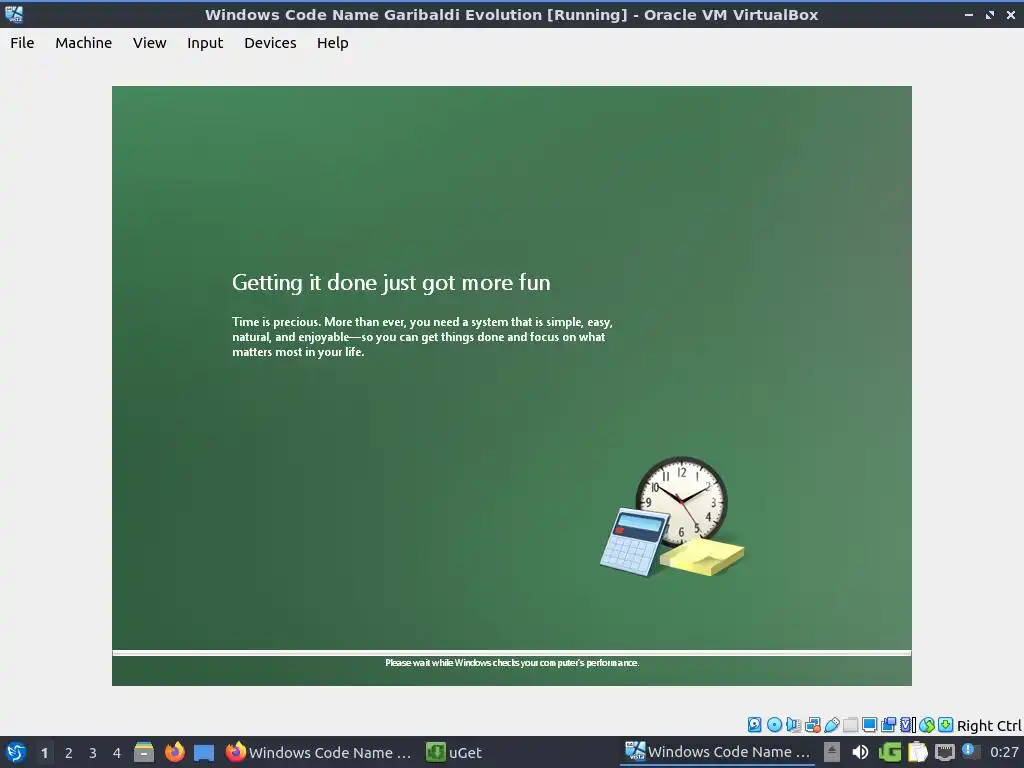Switch to workspace 4
The image size is (1024, 768).
(117, 753)
